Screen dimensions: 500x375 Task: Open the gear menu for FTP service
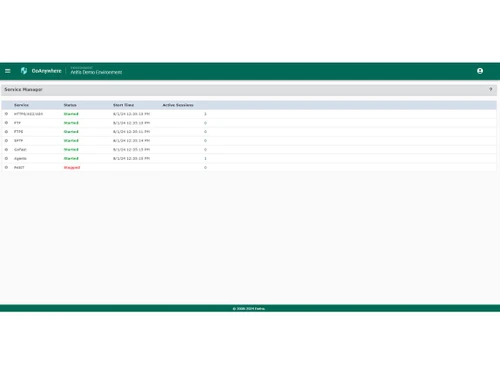tap(6, 123)
